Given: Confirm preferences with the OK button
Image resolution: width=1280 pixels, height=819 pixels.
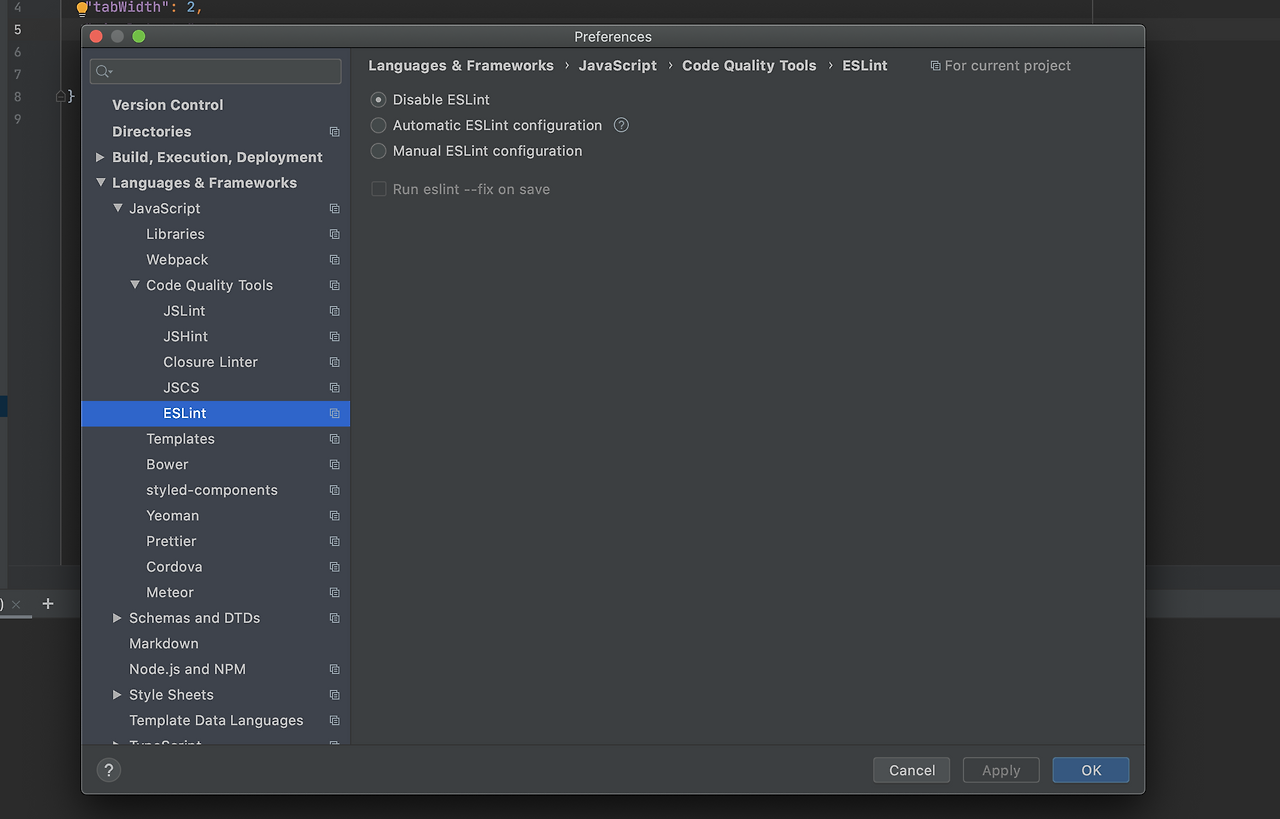Looking at the screenshot, I should (1091, 770).
